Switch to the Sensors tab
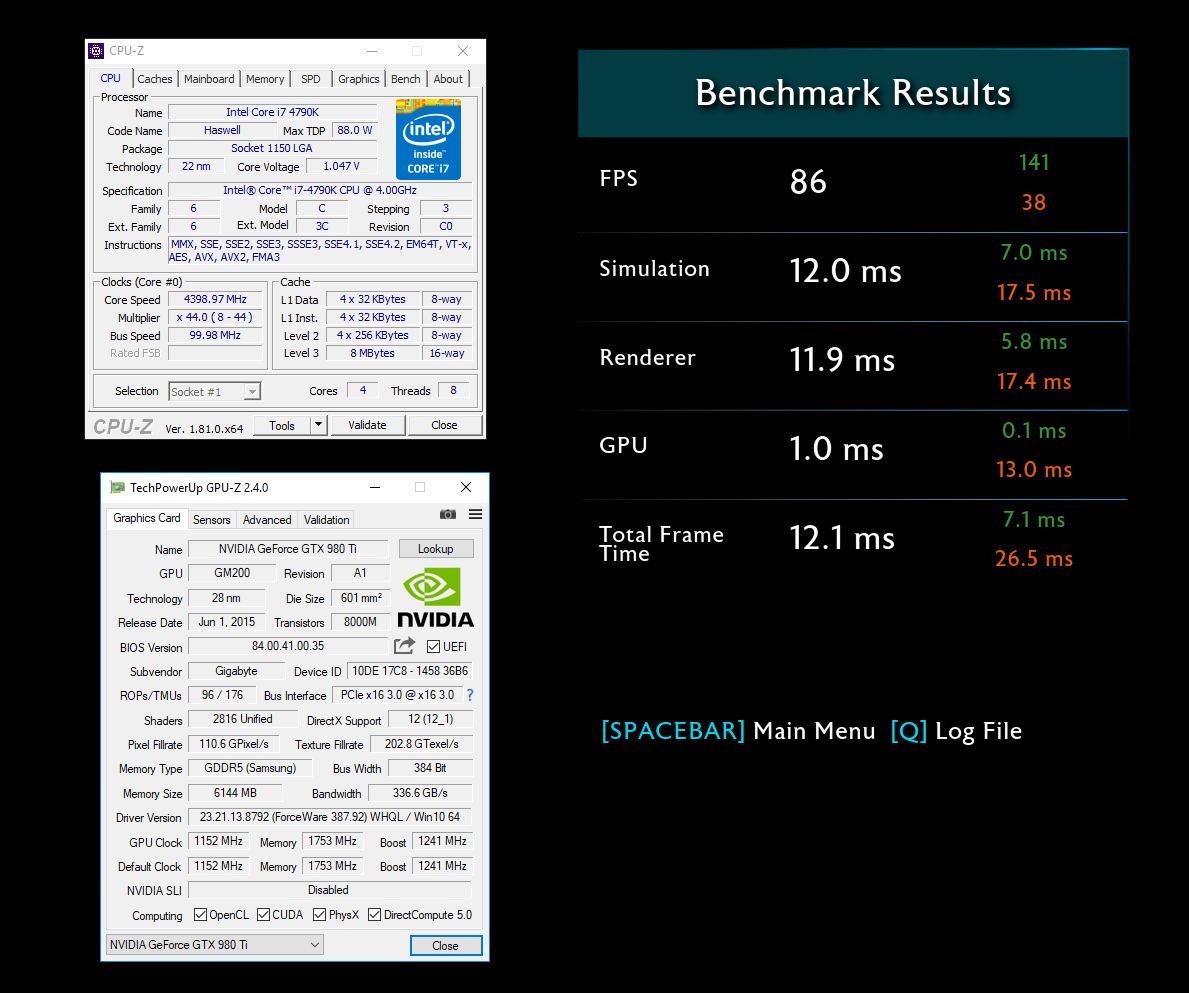Screen dimensions: 1189x993 click(x=212, y=520)
